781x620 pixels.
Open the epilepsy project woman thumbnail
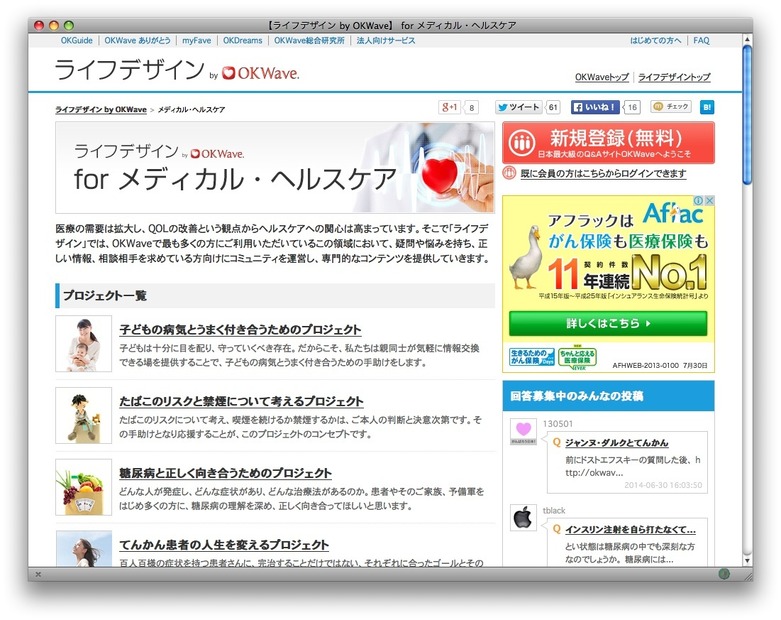[x=83, y=549]
